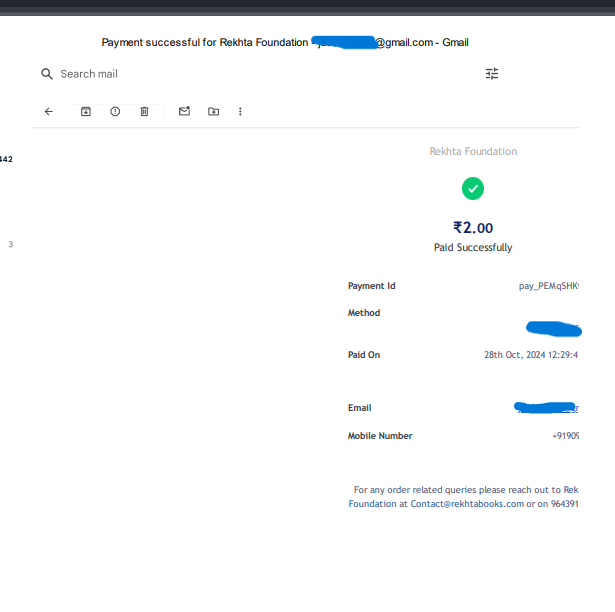This screenshot has width=615, height=612.
Task: Click the +9190 mobile number value
Action: click(566, 436)
